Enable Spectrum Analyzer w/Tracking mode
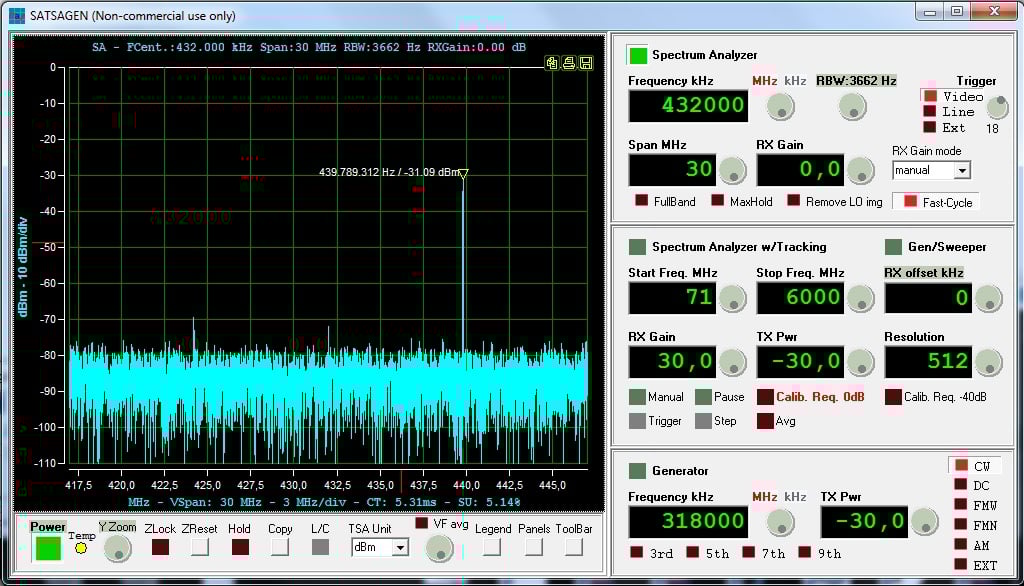The width and height of the screenshot is (1024, 586). click(637, 247)
